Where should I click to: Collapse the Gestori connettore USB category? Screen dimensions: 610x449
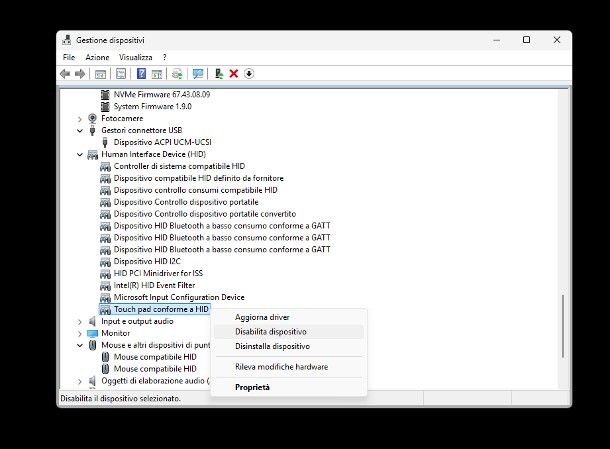click(x=80, y=131)
